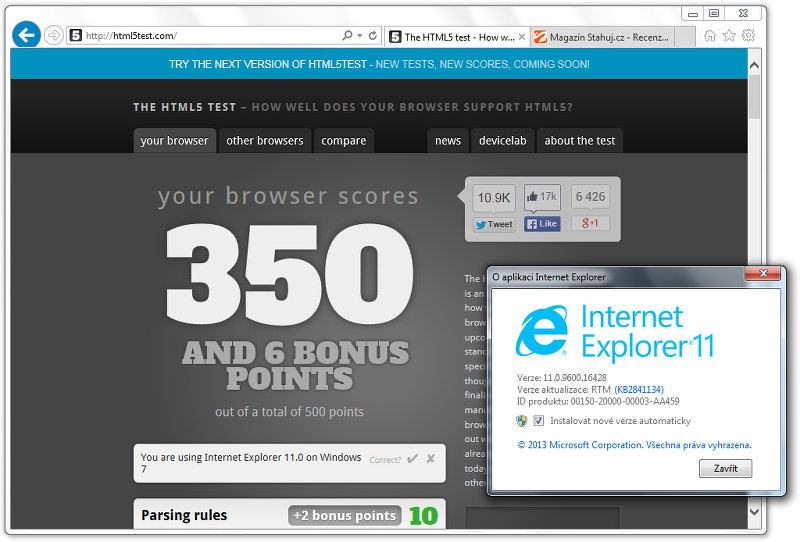Open the news tab
This screenshot has width=800, height=542.
pyautogui.click(x=447, y=140)
